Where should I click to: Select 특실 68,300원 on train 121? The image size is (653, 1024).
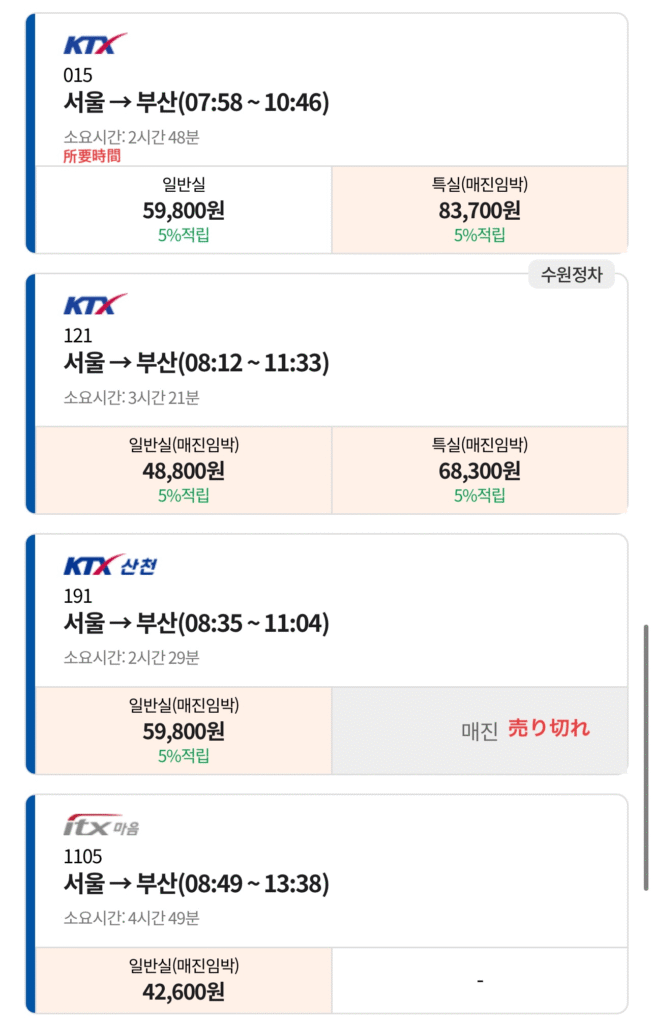click(479, 470)
